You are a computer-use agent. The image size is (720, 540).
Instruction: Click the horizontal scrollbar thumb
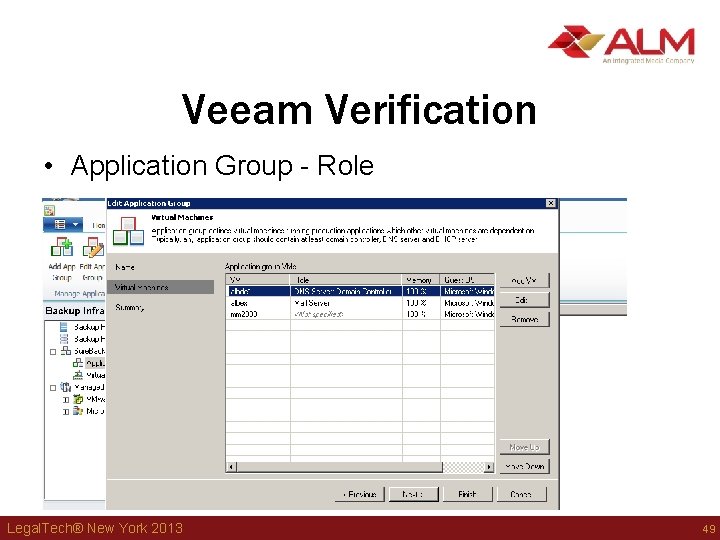(339, 467)
